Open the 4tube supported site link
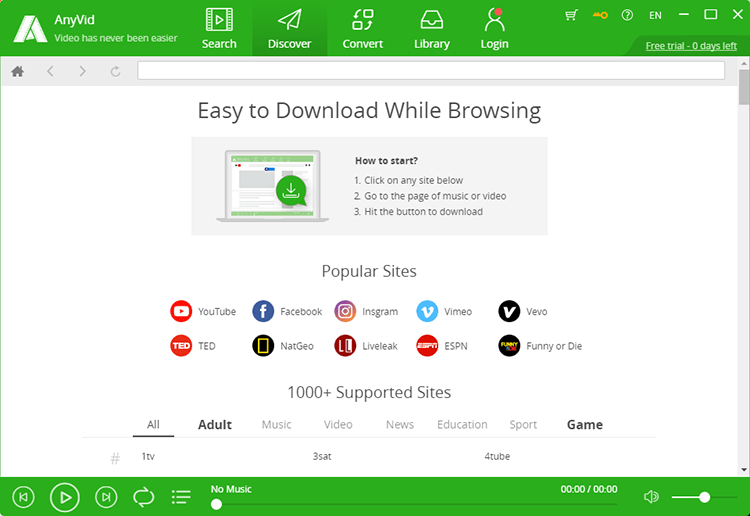Viewport: 750px width, 516px height. tap(497, 456)
